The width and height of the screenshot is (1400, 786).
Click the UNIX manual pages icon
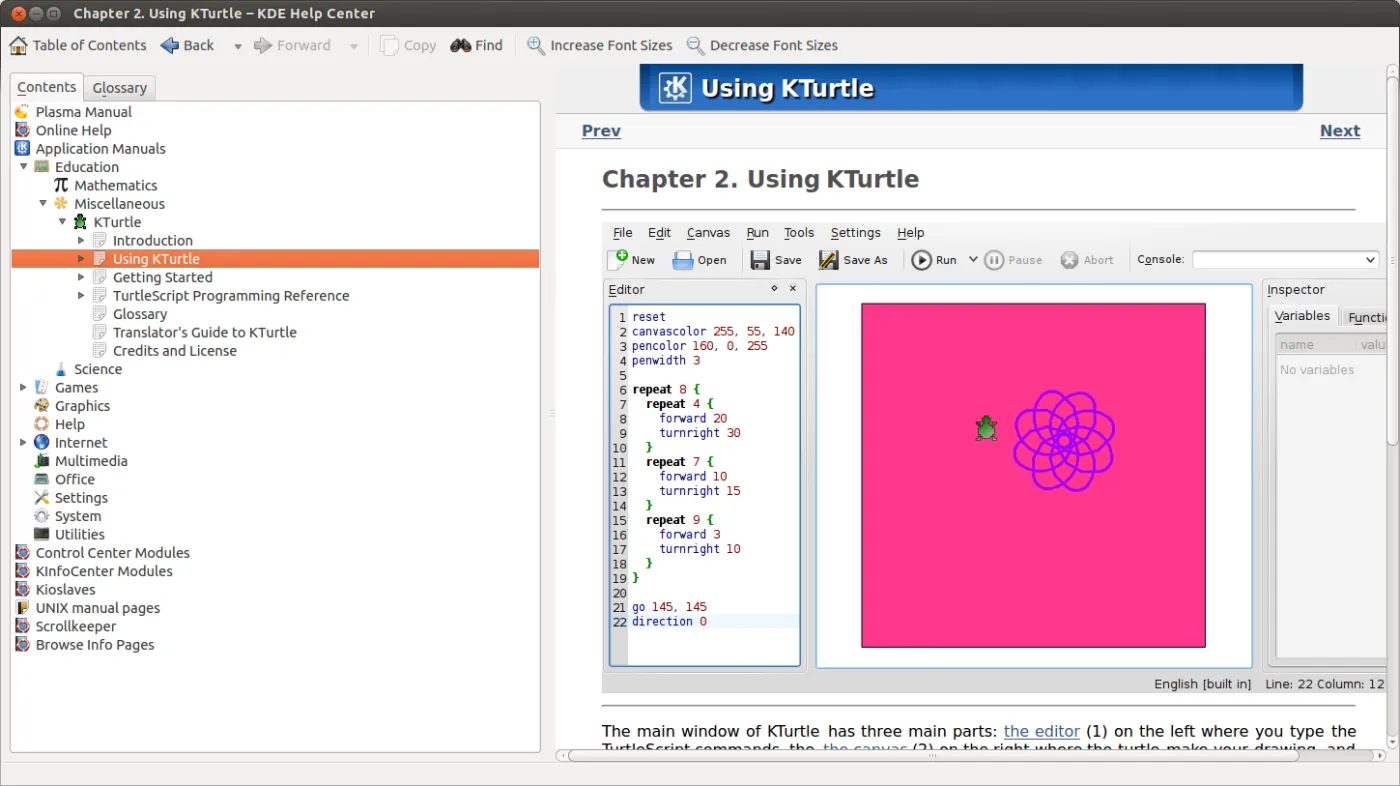tap(22, 608)
